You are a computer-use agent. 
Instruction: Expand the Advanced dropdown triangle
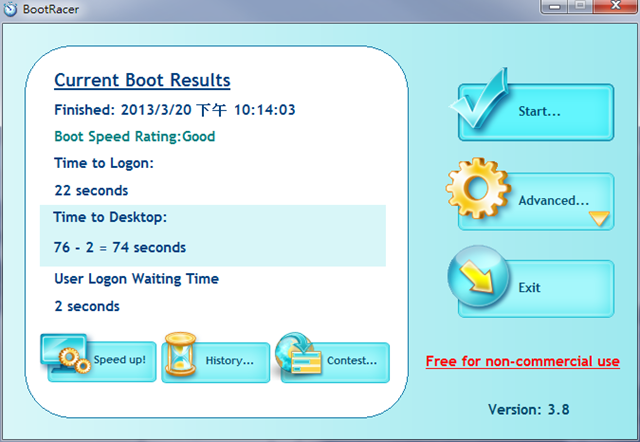(x=599, y=218)
